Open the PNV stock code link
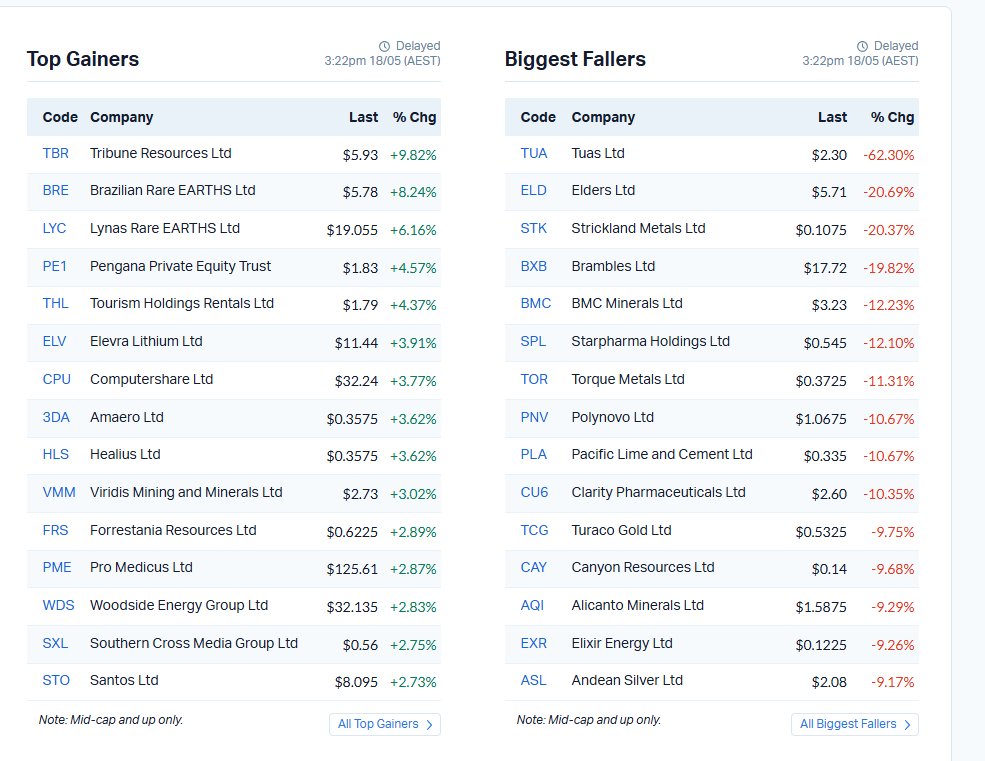The width and height of the screenshot is (985, 761). tap(535, 417)
